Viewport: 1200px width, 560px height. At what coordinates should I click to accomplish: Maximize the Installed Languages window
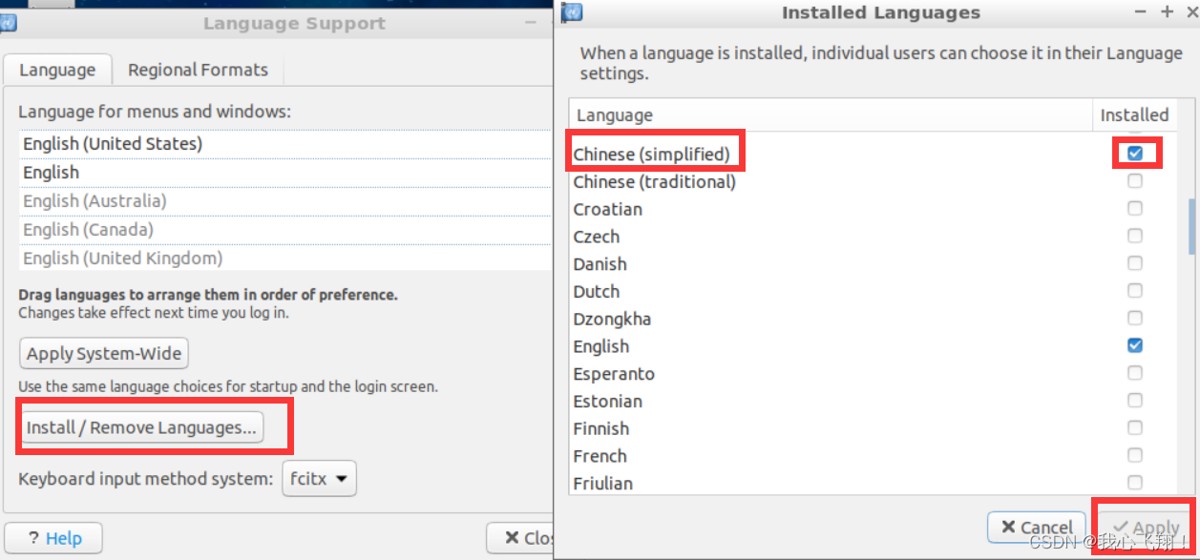click(x=1166, y=12)
